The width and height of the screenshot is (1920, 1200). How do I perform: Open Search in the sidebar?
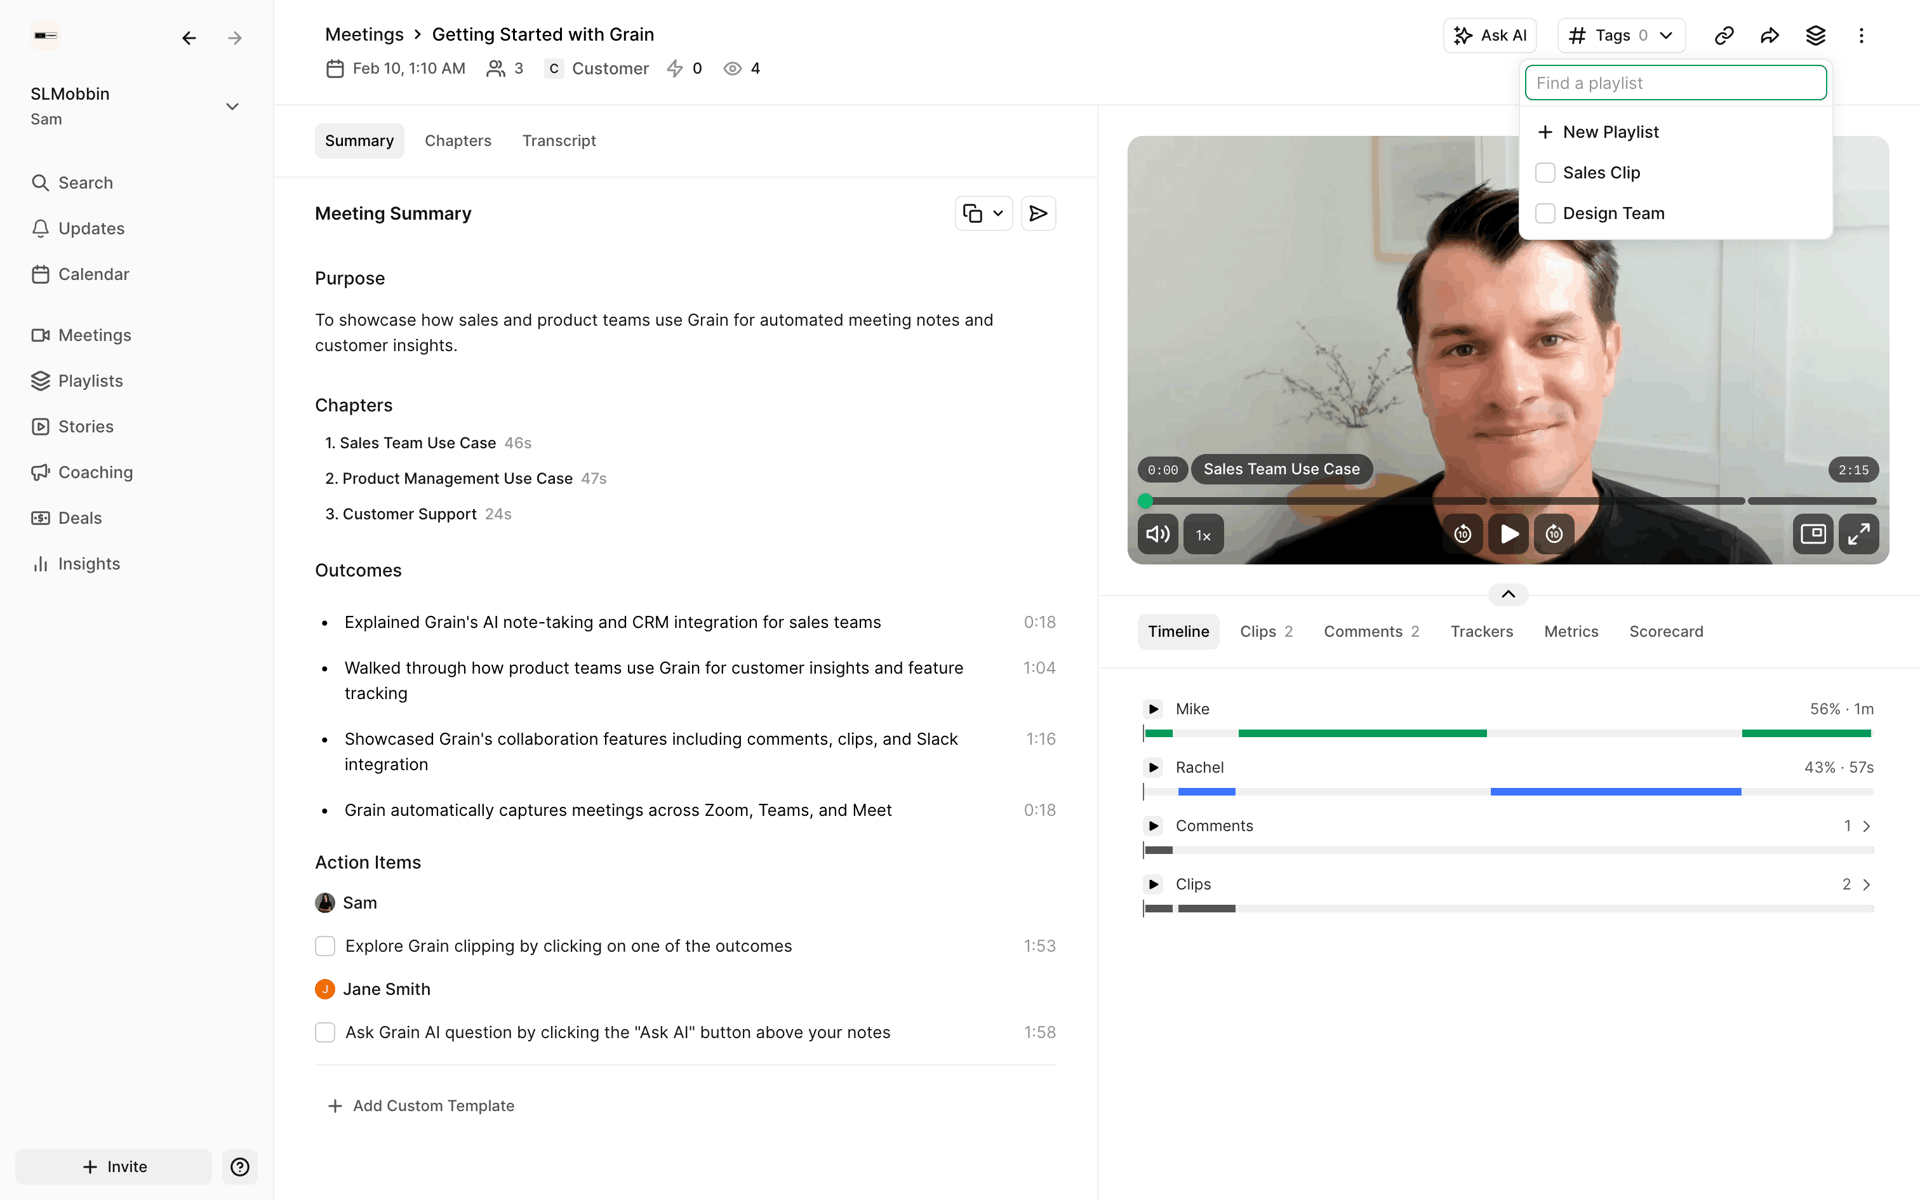coord(72,183)
